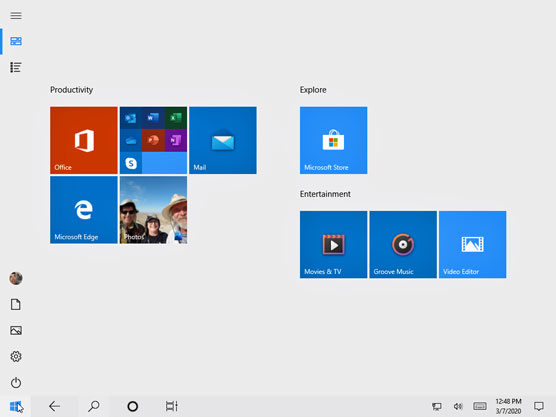Screen dimensions: 556x417
Task: Open Groove Music tile
Action: pos(403,244)
